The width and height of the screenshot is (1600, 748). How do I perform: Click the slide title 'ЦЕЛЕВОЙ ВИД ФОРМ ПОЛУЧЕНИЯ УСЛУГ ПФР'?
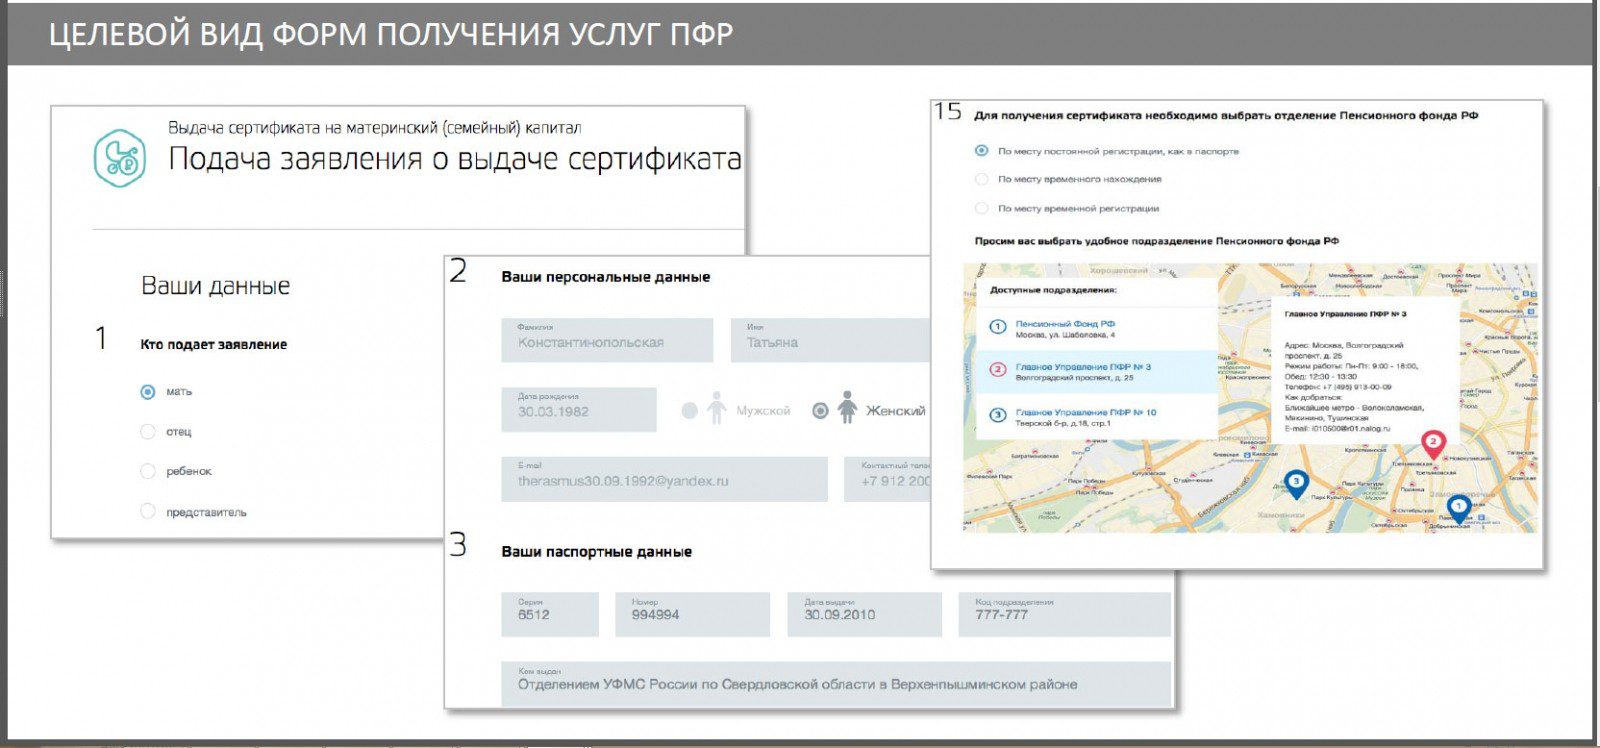click(391, 34)
